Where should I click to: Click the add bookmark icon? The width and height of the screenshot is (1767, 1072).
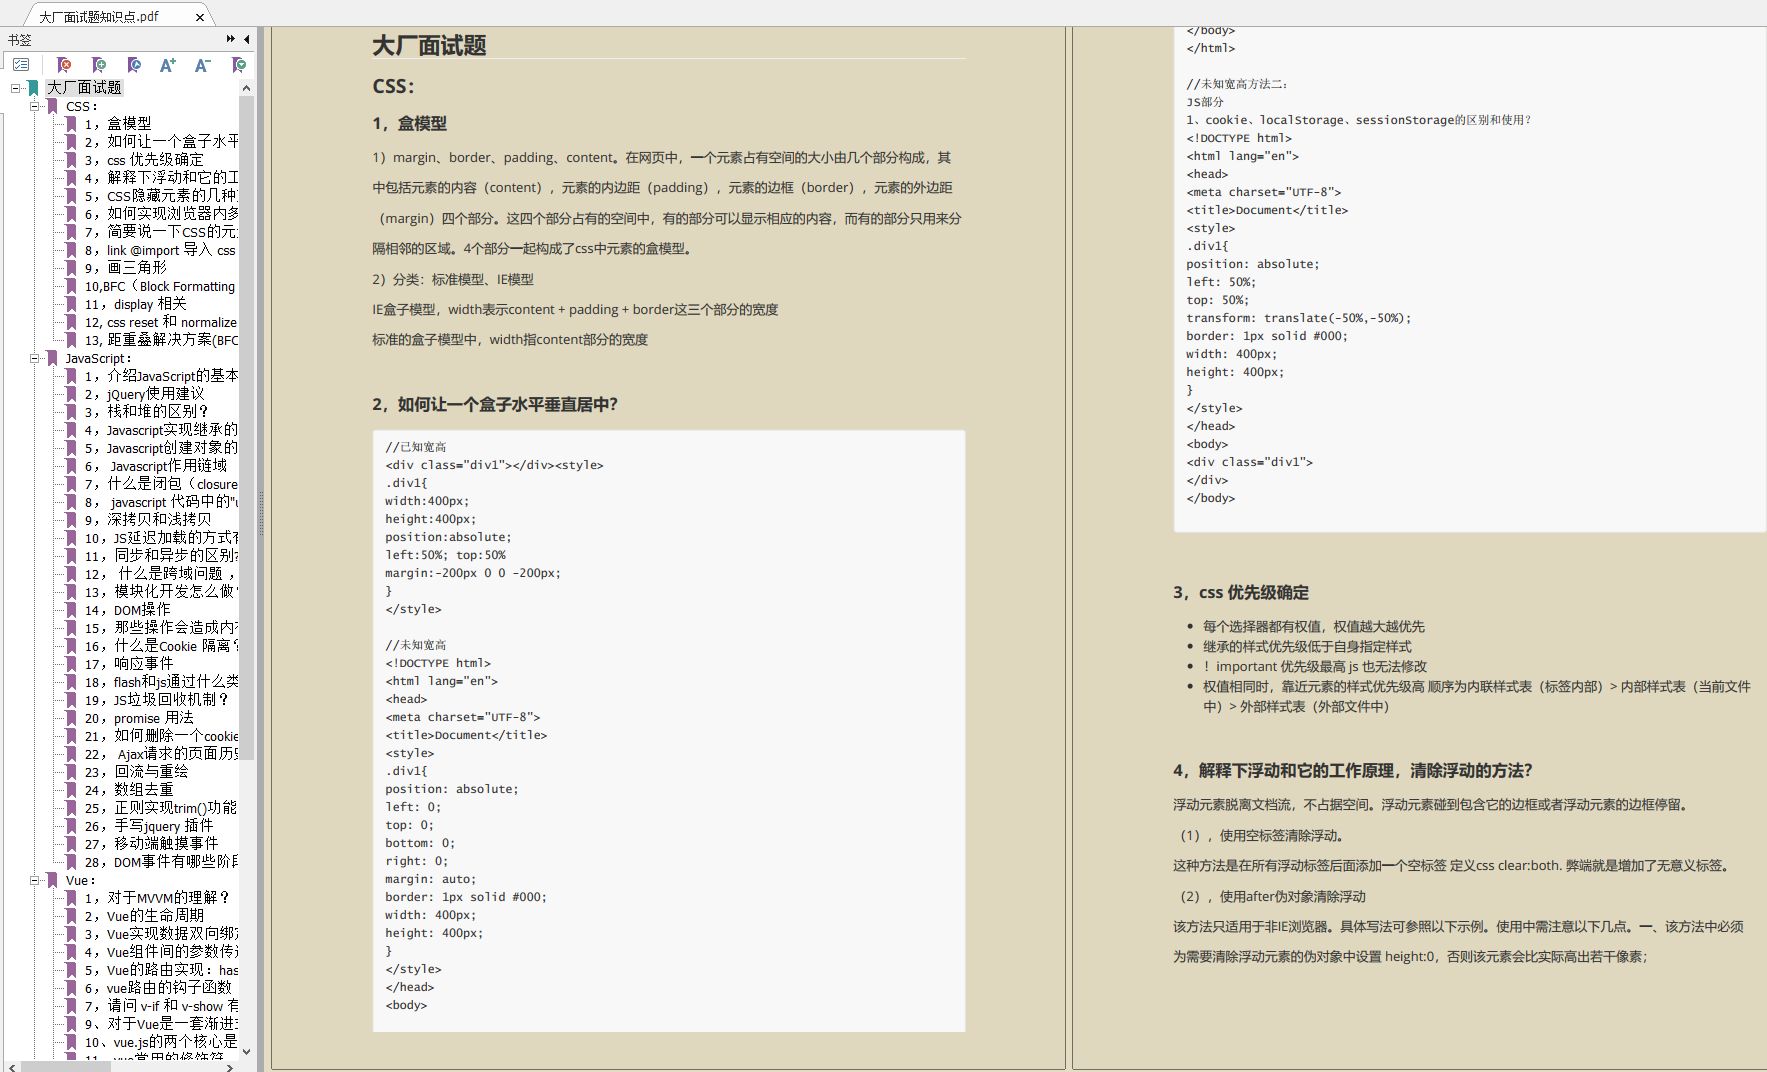tap(99, 65)
